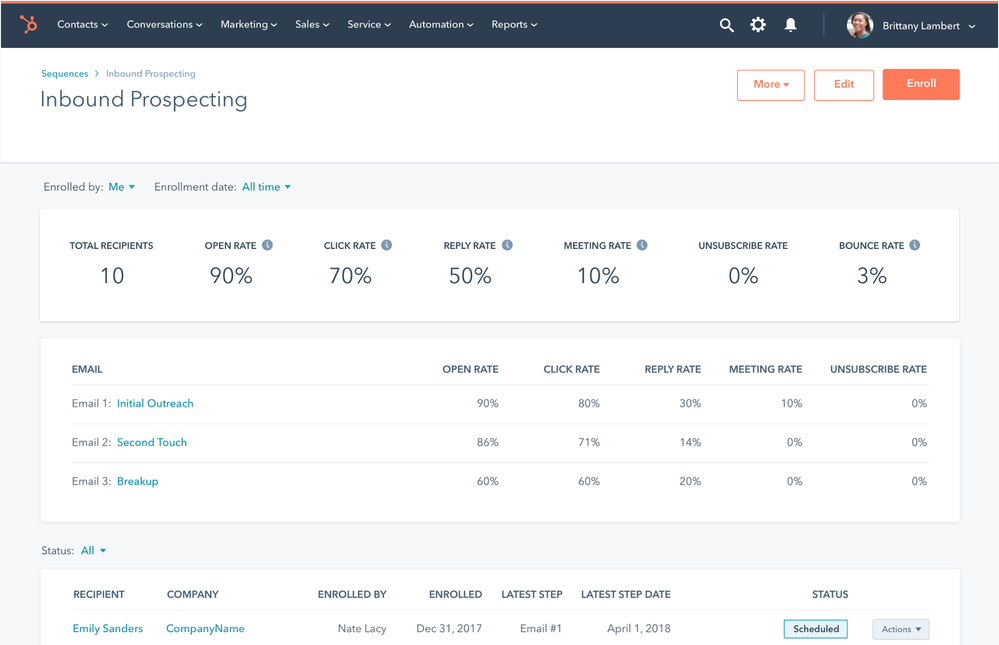
Task: Click info icon next to Reply Rate
Action: point(507,245)
